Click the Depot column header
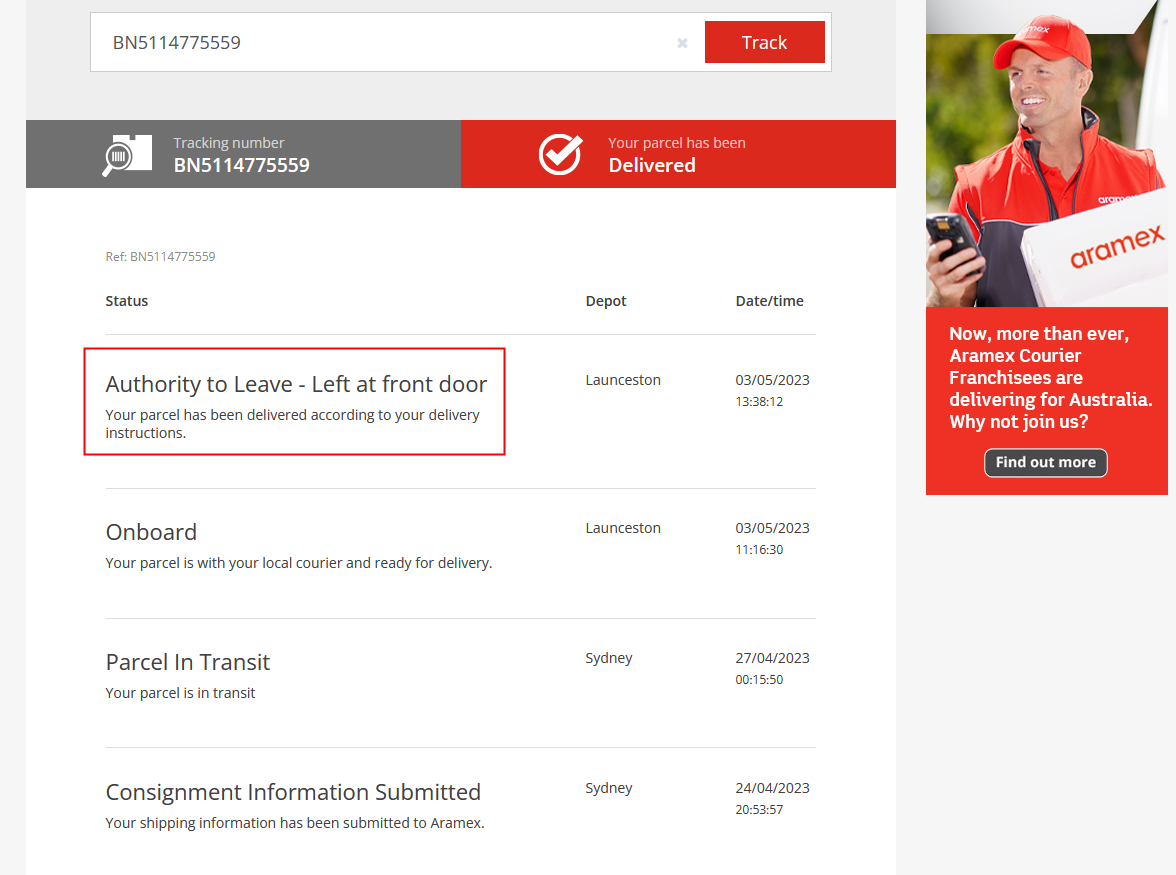Viewport: 1176px width, 875px height. [x=606, y=301]
